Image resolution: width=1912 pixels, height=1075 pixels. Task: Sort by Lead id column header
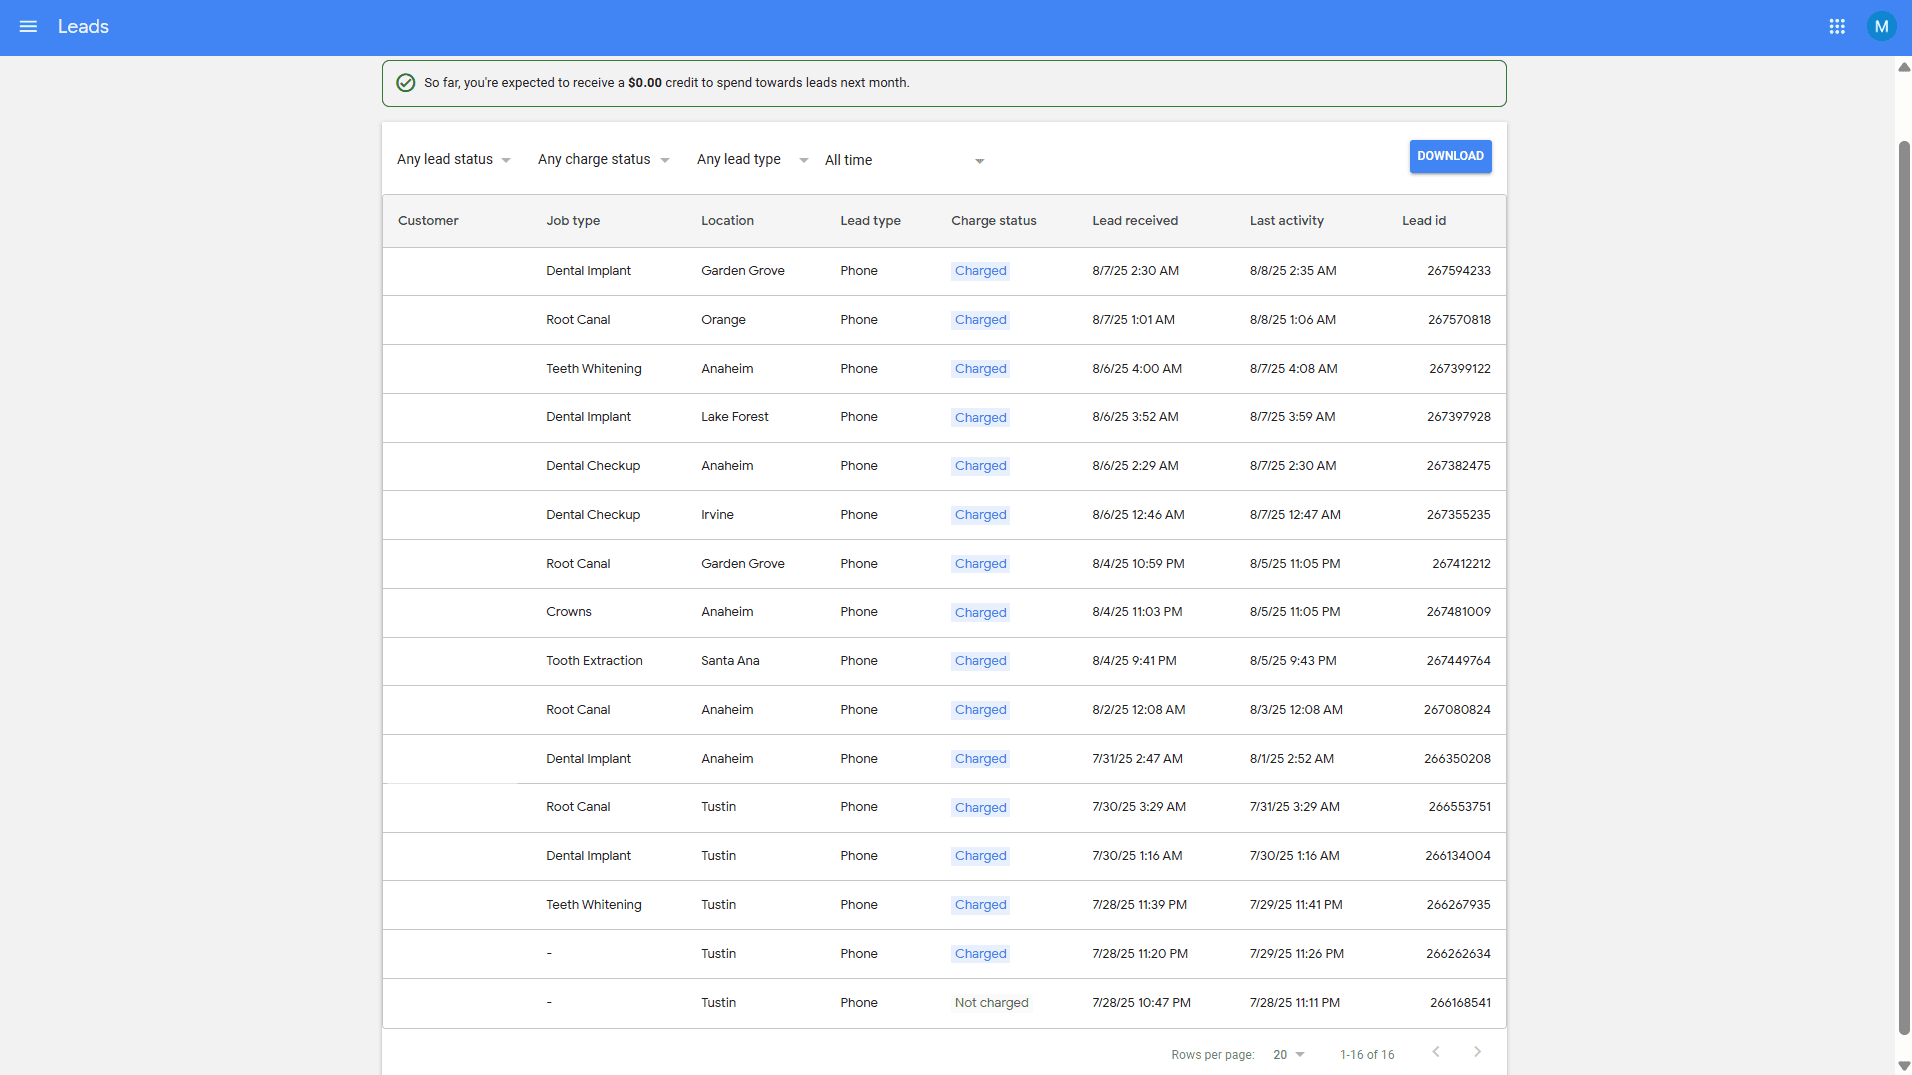click(x=1424, y=221)
